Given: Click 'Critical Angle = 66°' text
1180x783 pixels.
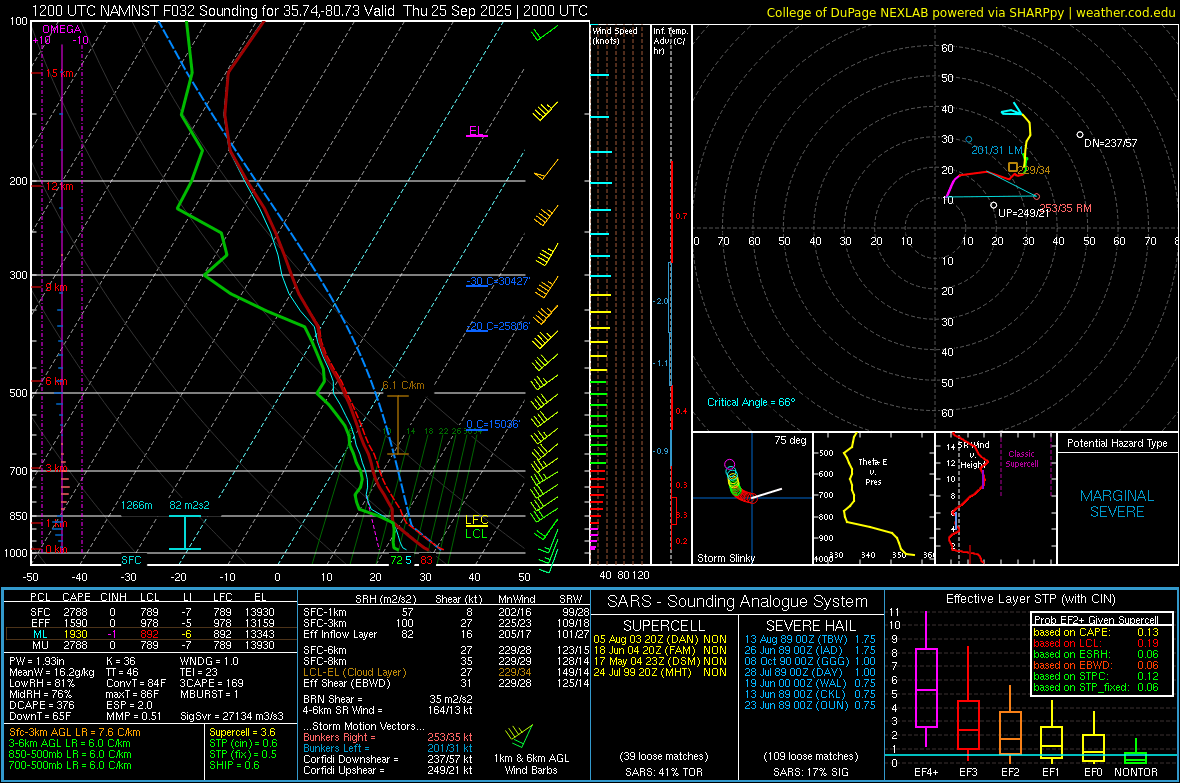Looking at the screenshot, I should [x=751, y=403].
